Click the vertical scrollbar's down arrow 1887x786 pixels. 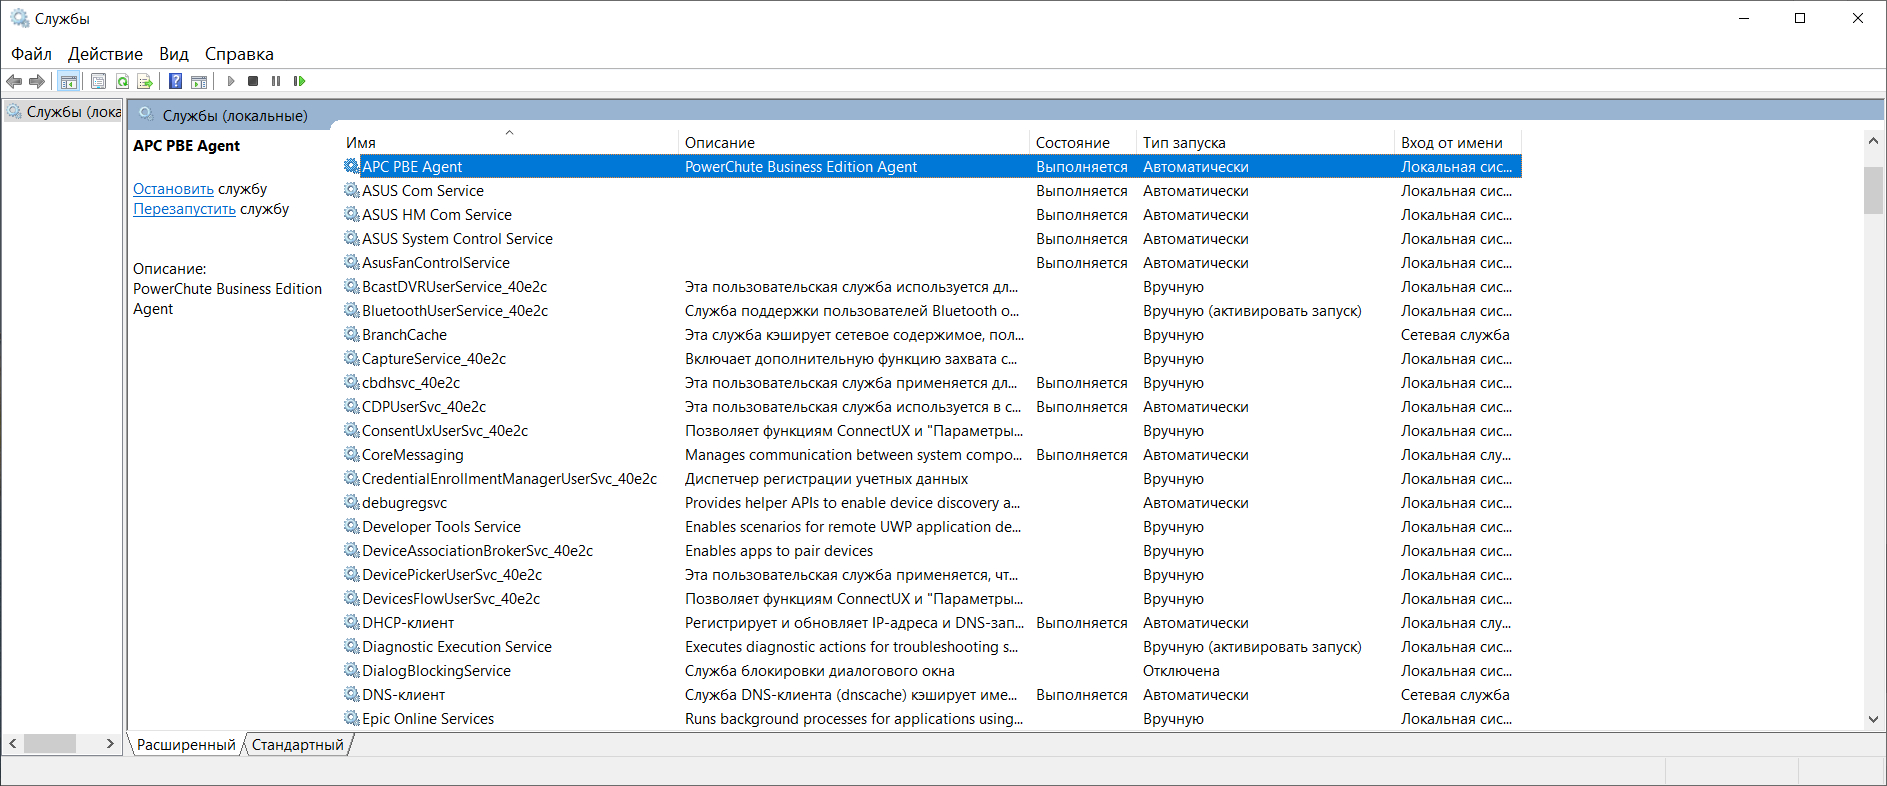coord(1873,719)
